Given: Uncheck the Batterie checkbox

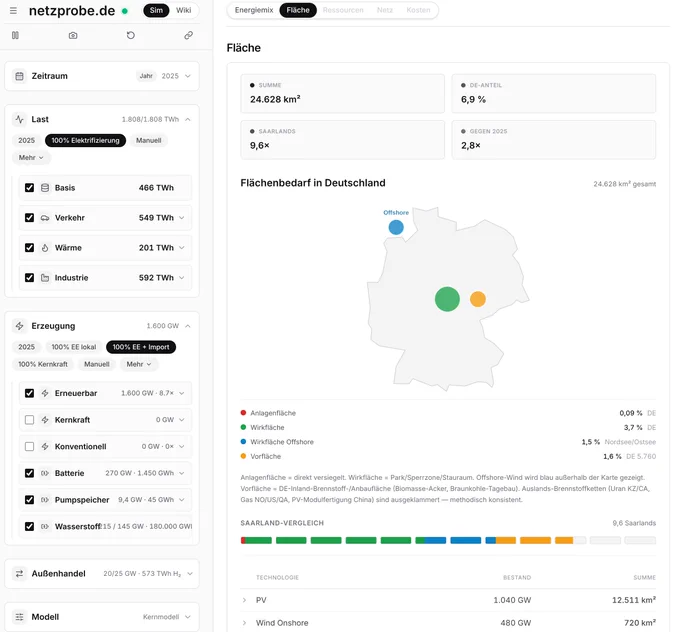Looking at the screenshot, I should click(29, 473).
